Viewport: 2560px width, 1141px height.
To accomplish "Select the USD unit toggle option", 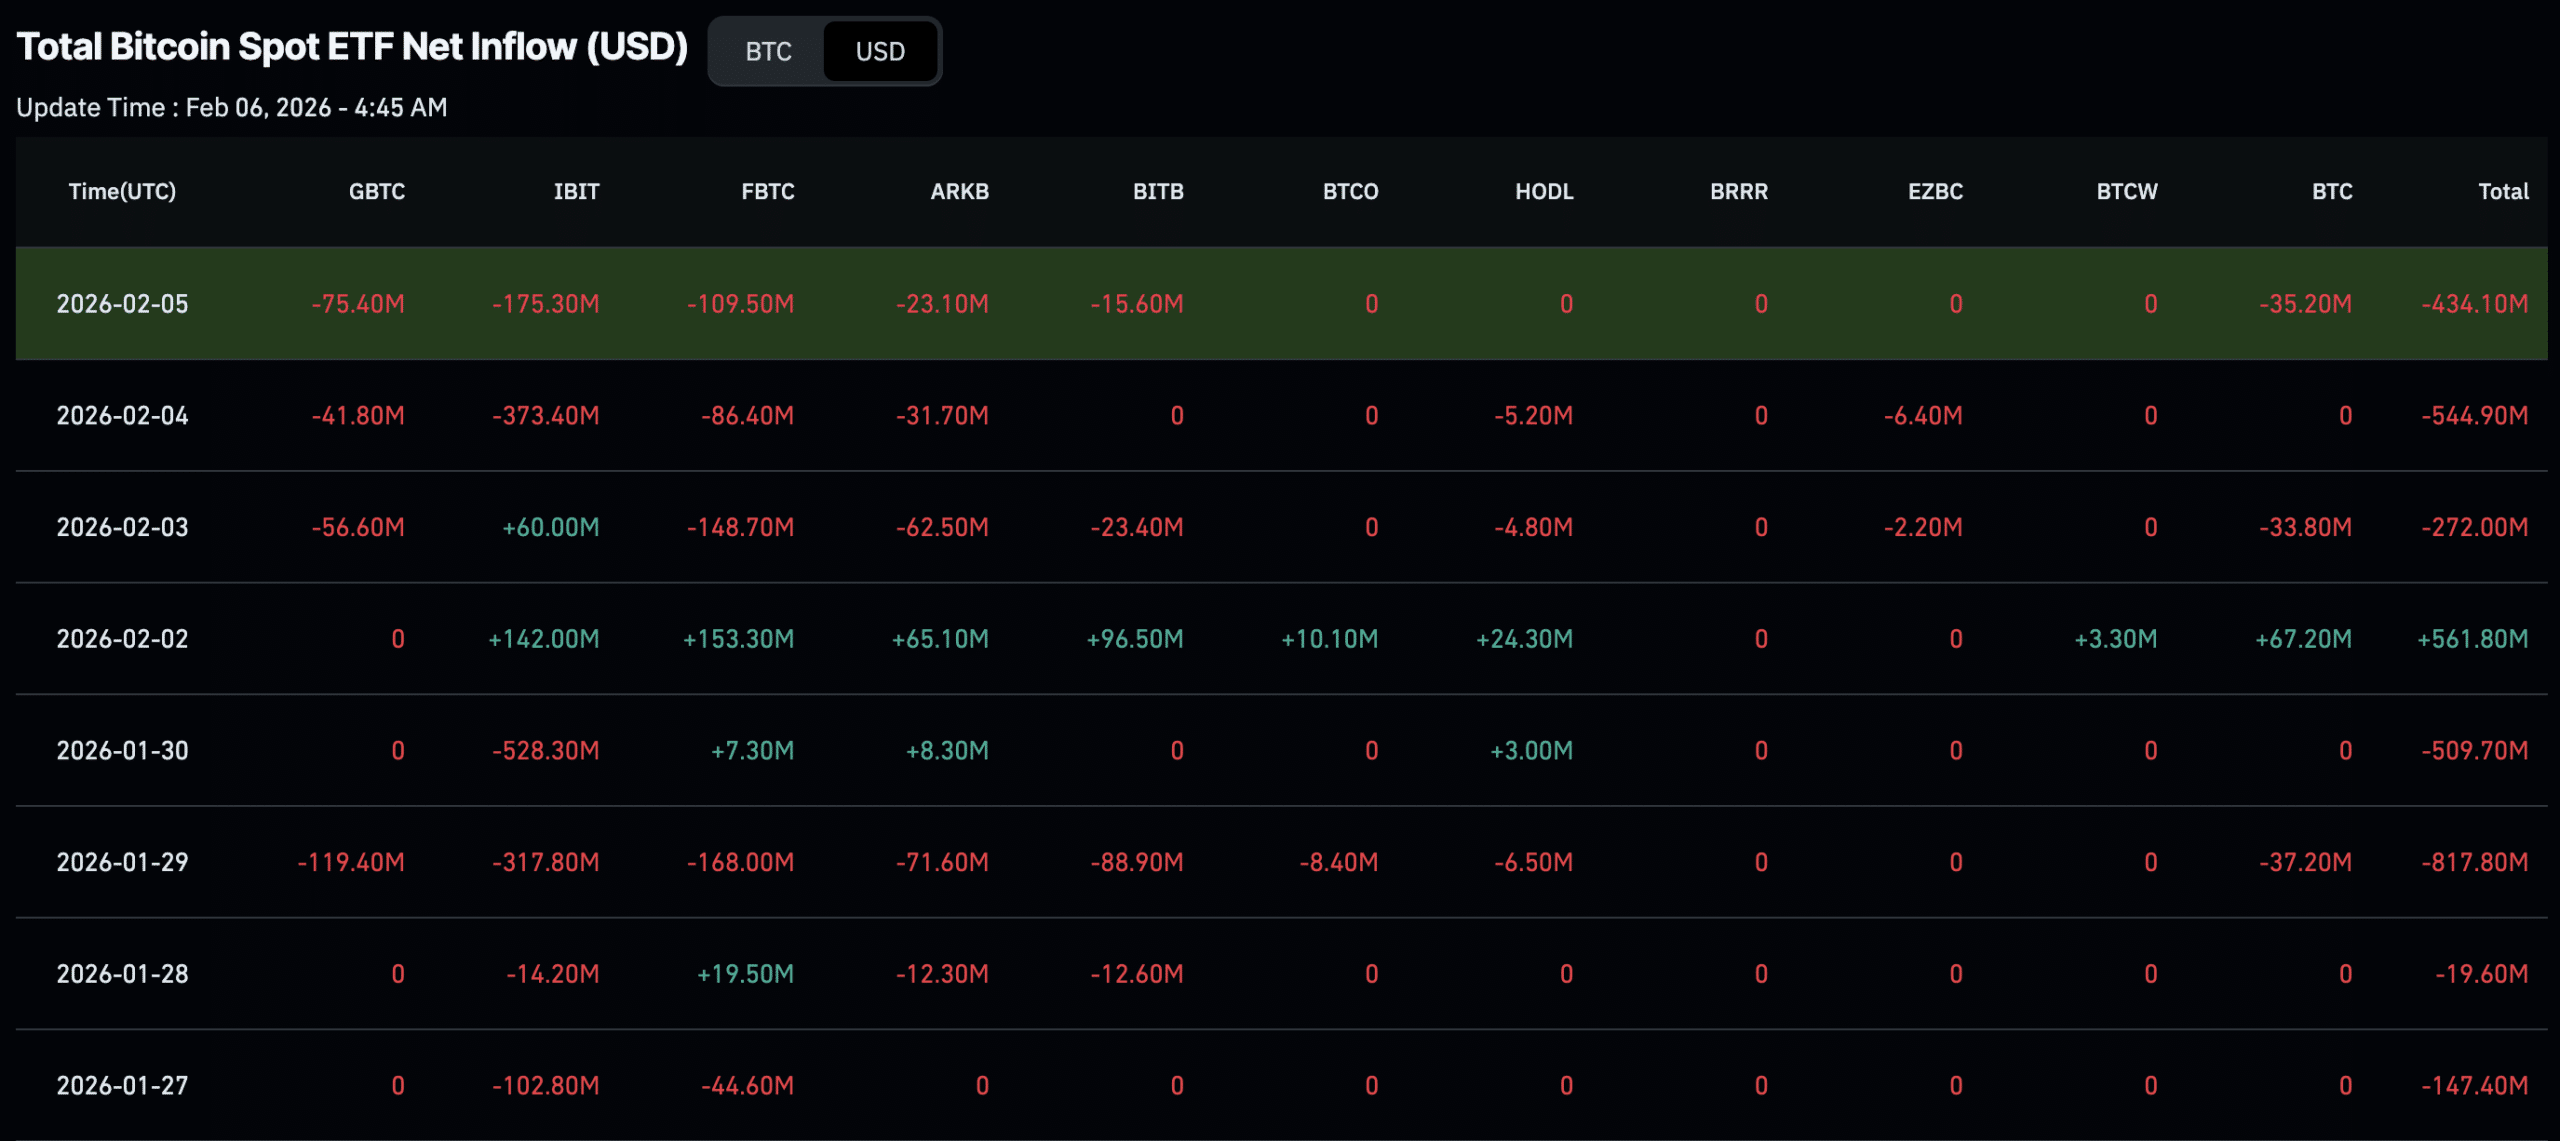I will tap(880, 51).
